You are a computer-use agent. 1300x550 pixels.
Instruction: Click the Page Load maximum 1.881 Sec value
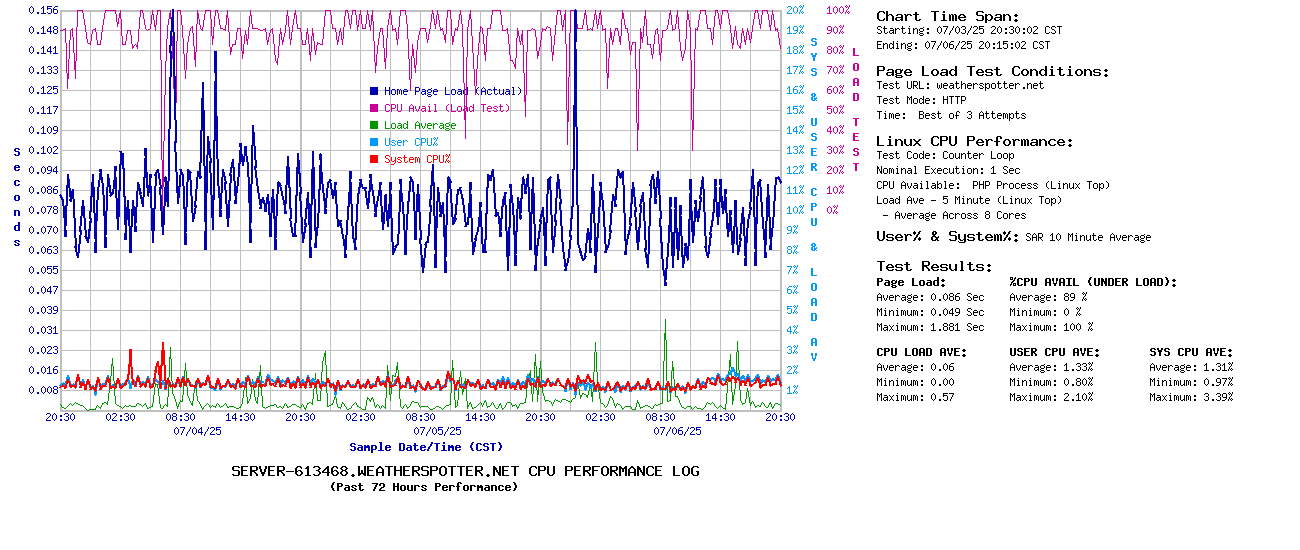pos(957,327)
